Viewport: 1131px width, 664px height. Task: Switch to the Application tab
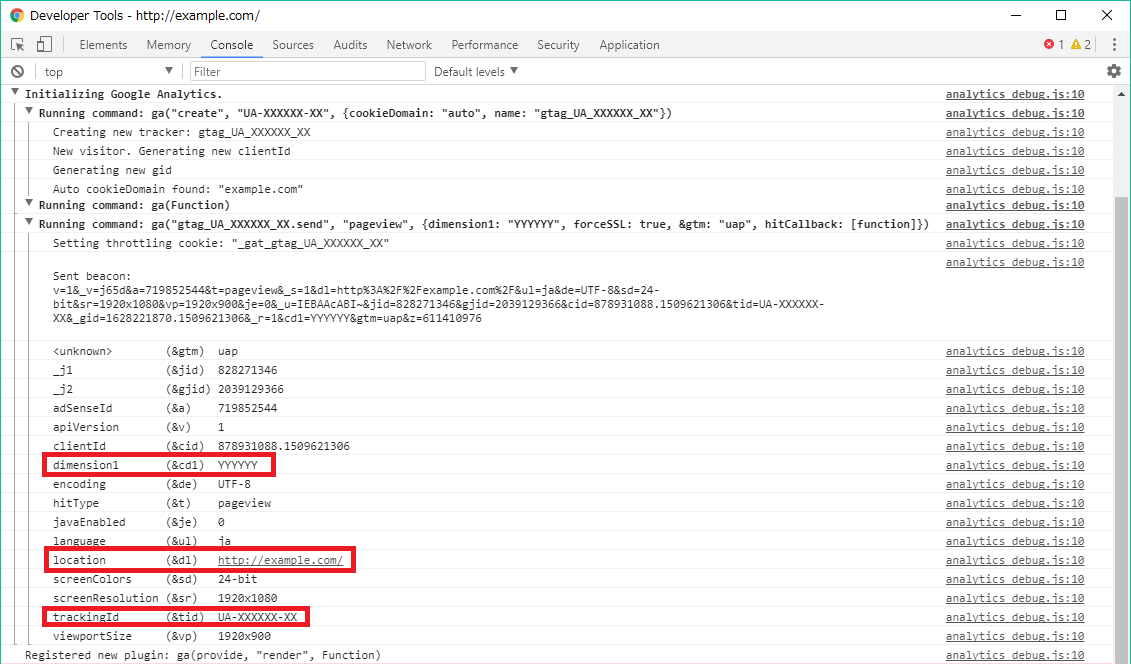[x=629, y=45]
